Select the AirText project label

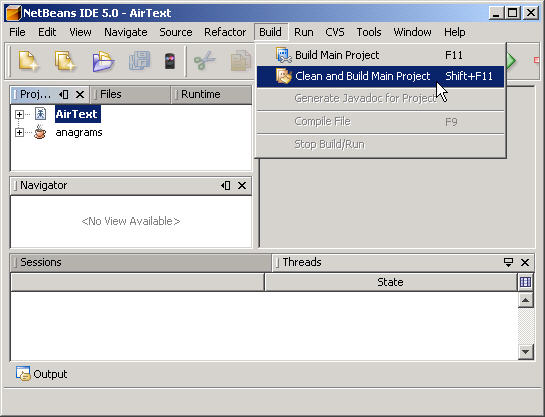tap(77, 114)
